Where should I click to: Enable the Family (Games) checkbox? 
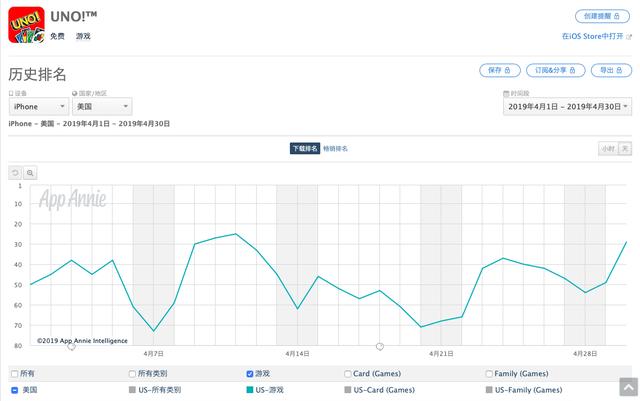(x=488, y=373)
